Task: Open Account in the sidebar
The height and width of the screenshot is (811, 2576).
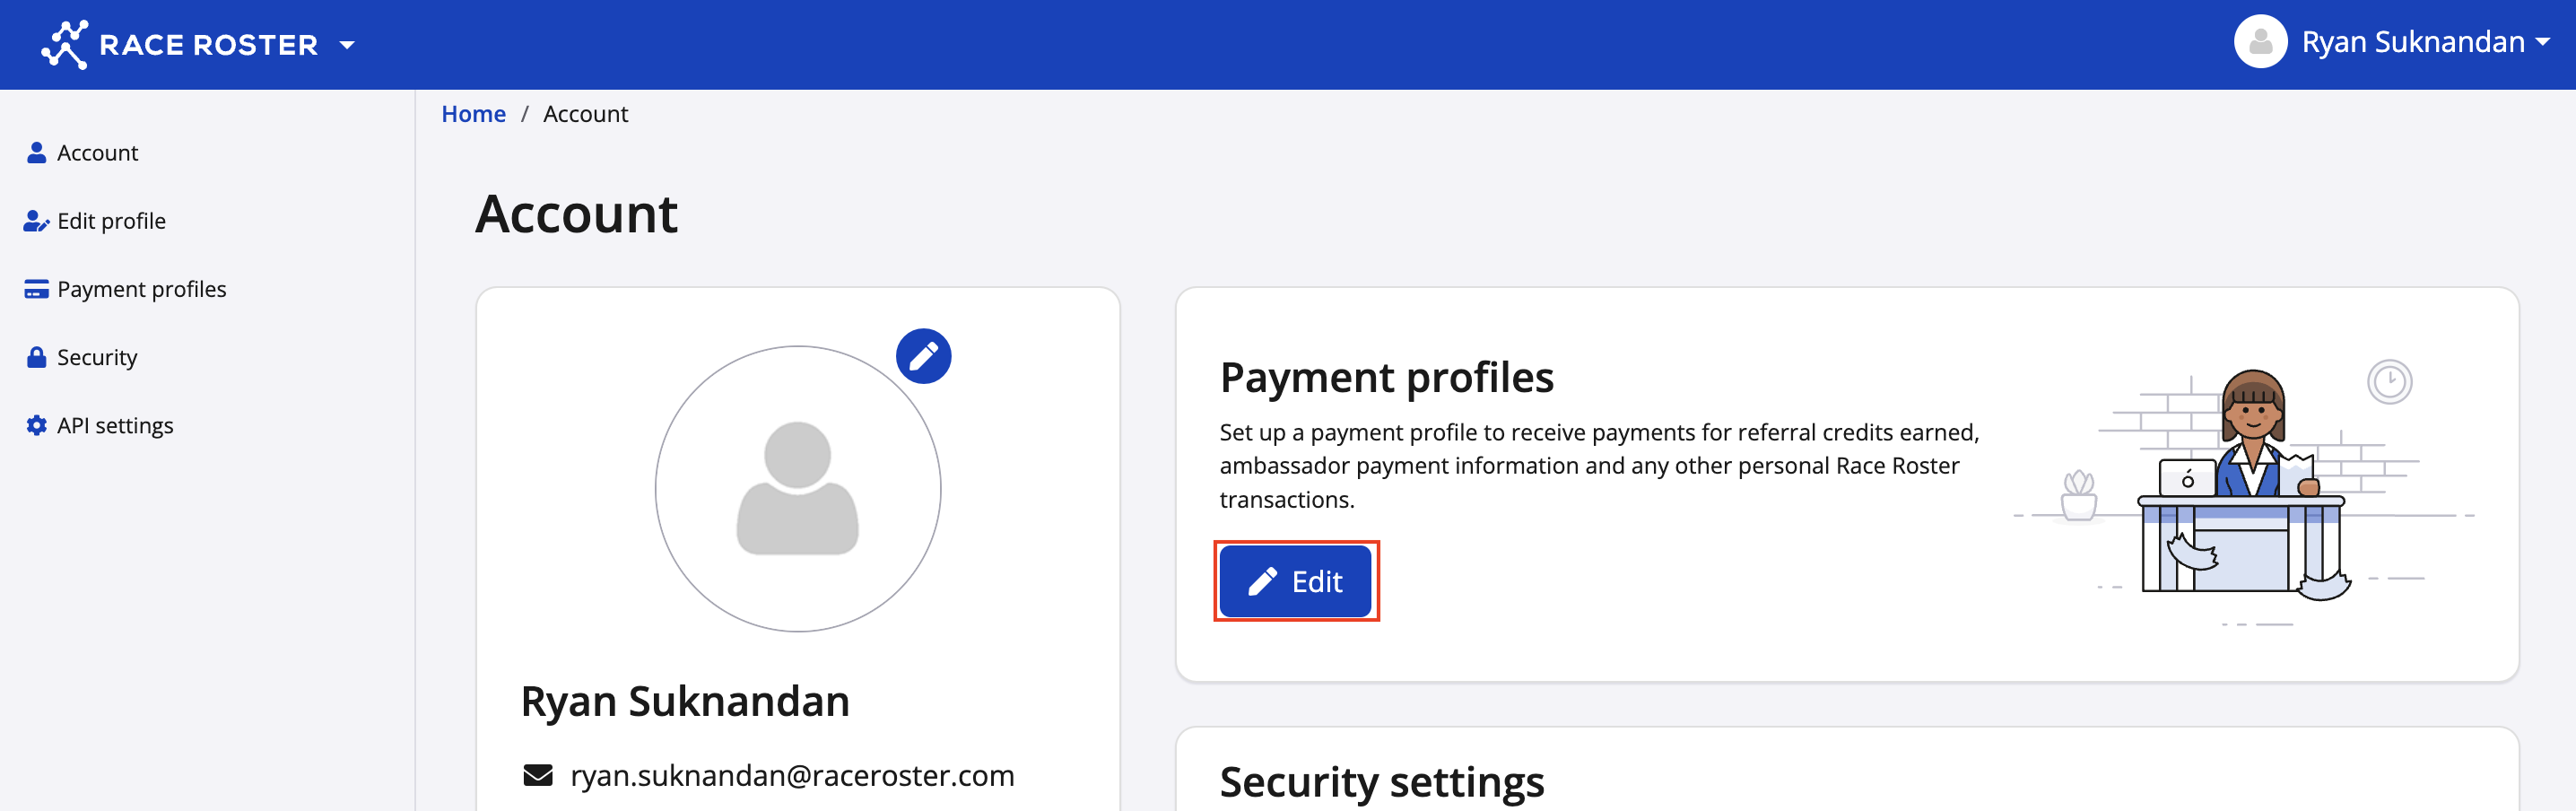Action: pos(97,153)
